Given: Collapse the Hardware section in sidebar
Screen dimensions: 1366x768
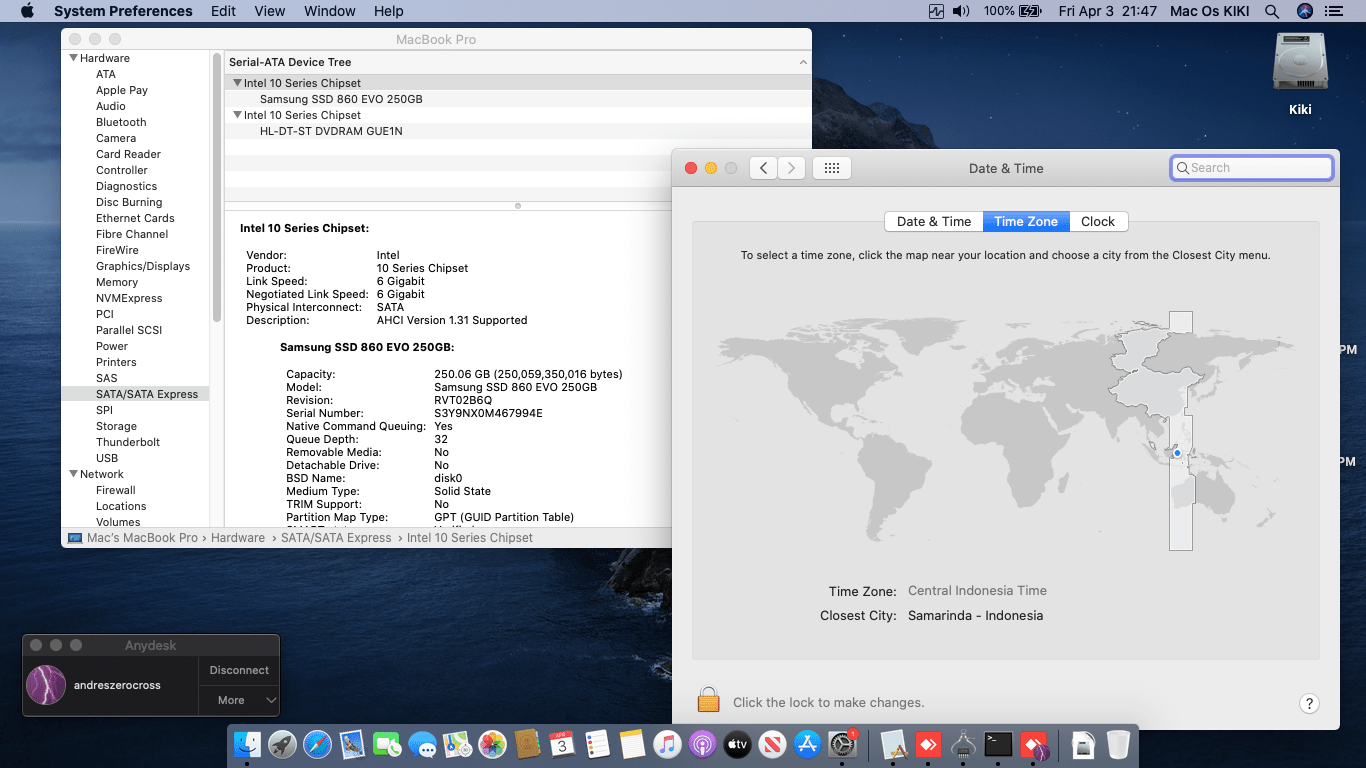Looking at the screenshot, I should pyautogui.click(x=74, y=58).
